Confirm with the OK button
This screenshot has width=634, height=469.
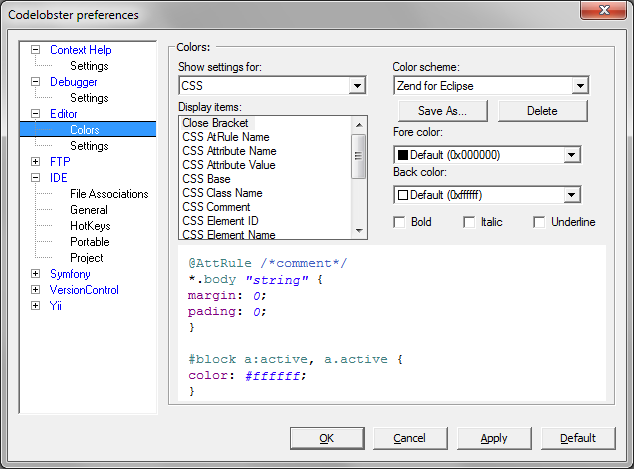(327, 438)
